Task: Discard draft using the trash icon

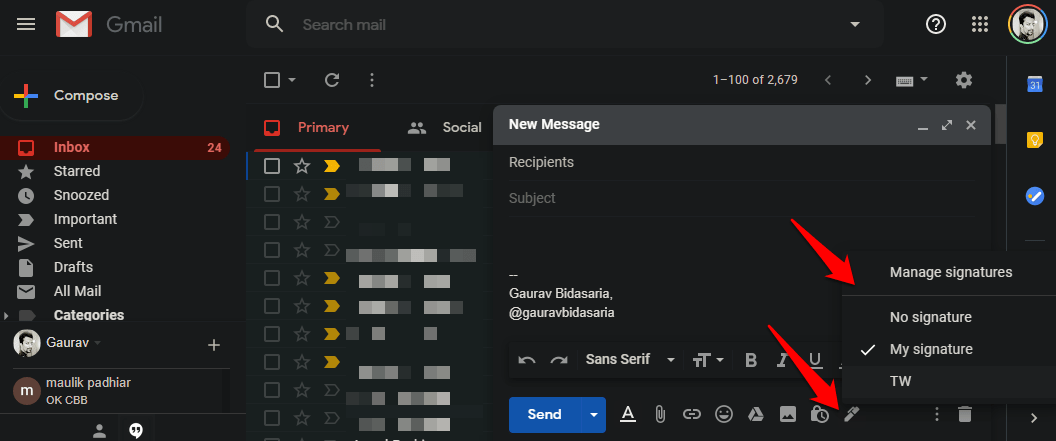Action: pos(964,414)
